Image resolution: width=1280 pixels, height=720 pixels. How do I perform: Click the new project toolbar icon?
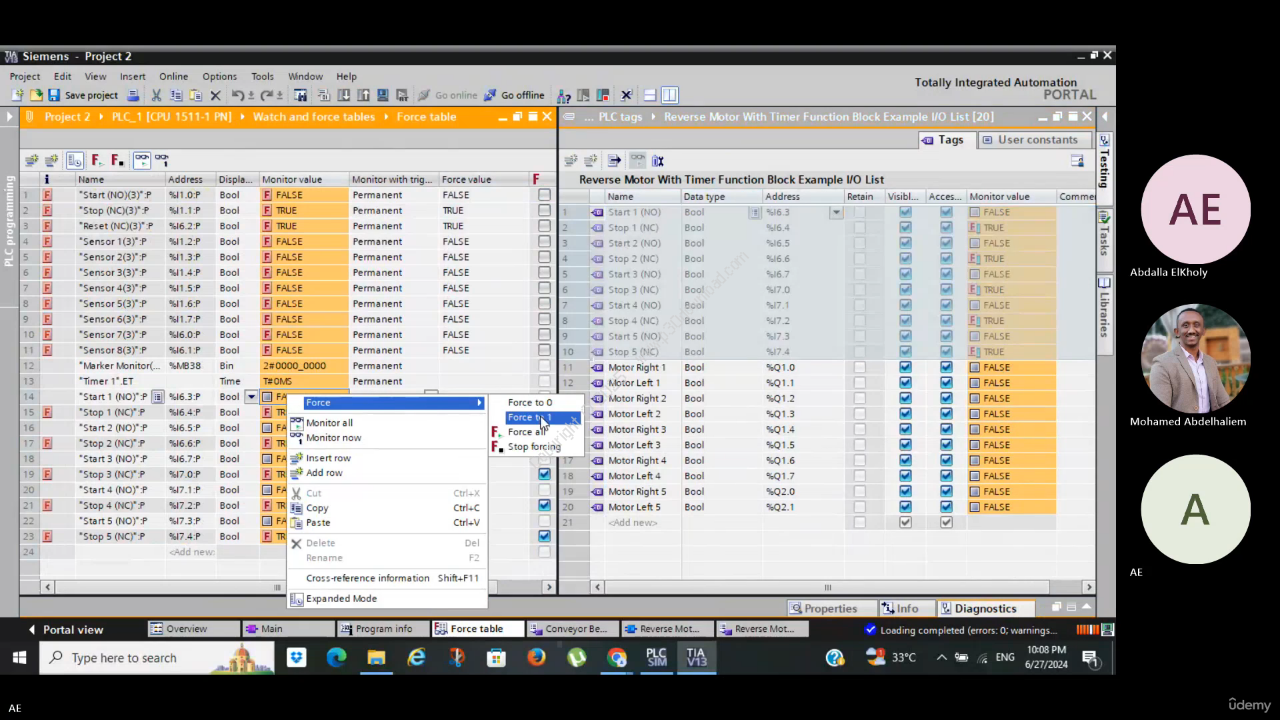(x=17, y=95)
